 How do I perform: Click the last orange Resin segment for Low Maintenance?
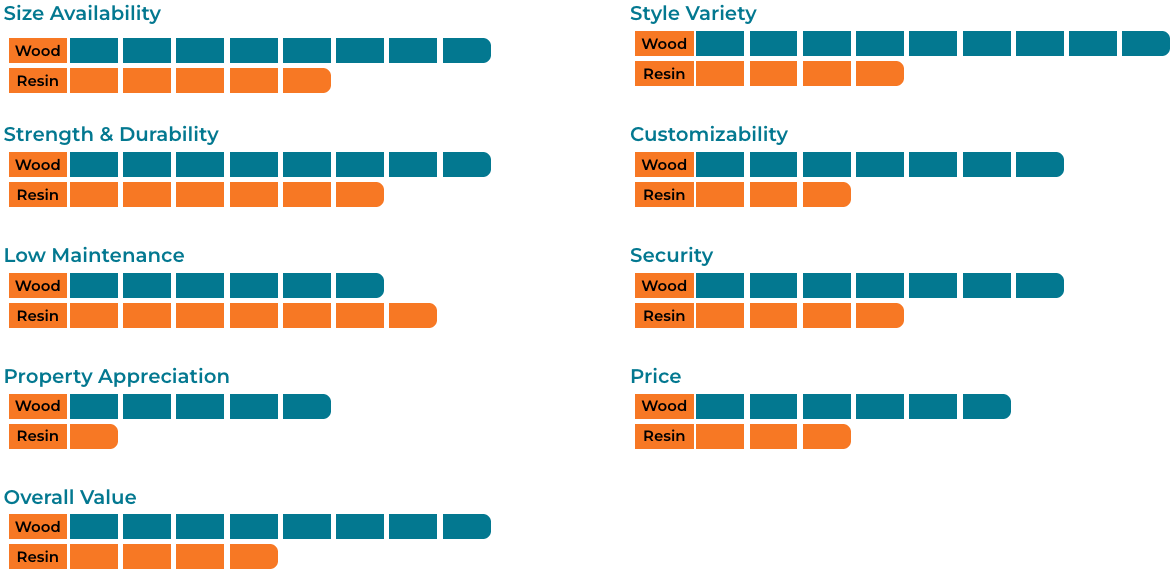tap(412, 316)
